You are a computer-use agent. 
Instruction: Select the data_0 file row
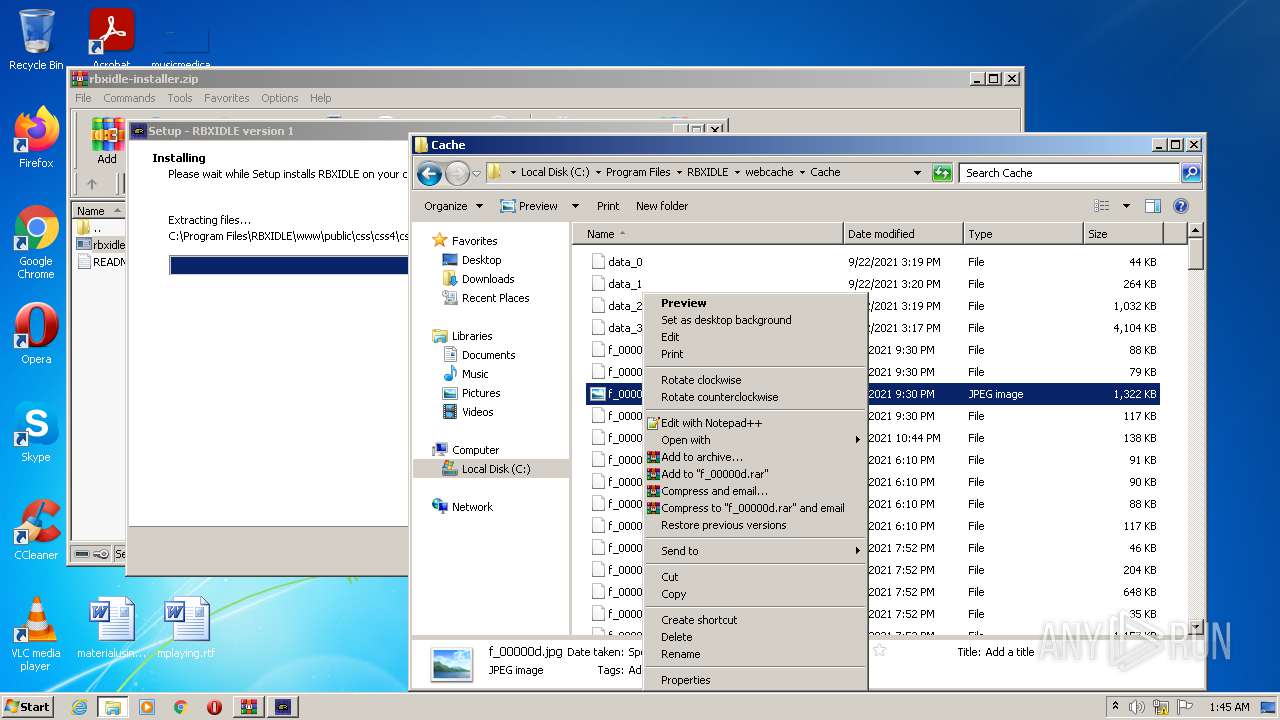click(x=872, y=262)
